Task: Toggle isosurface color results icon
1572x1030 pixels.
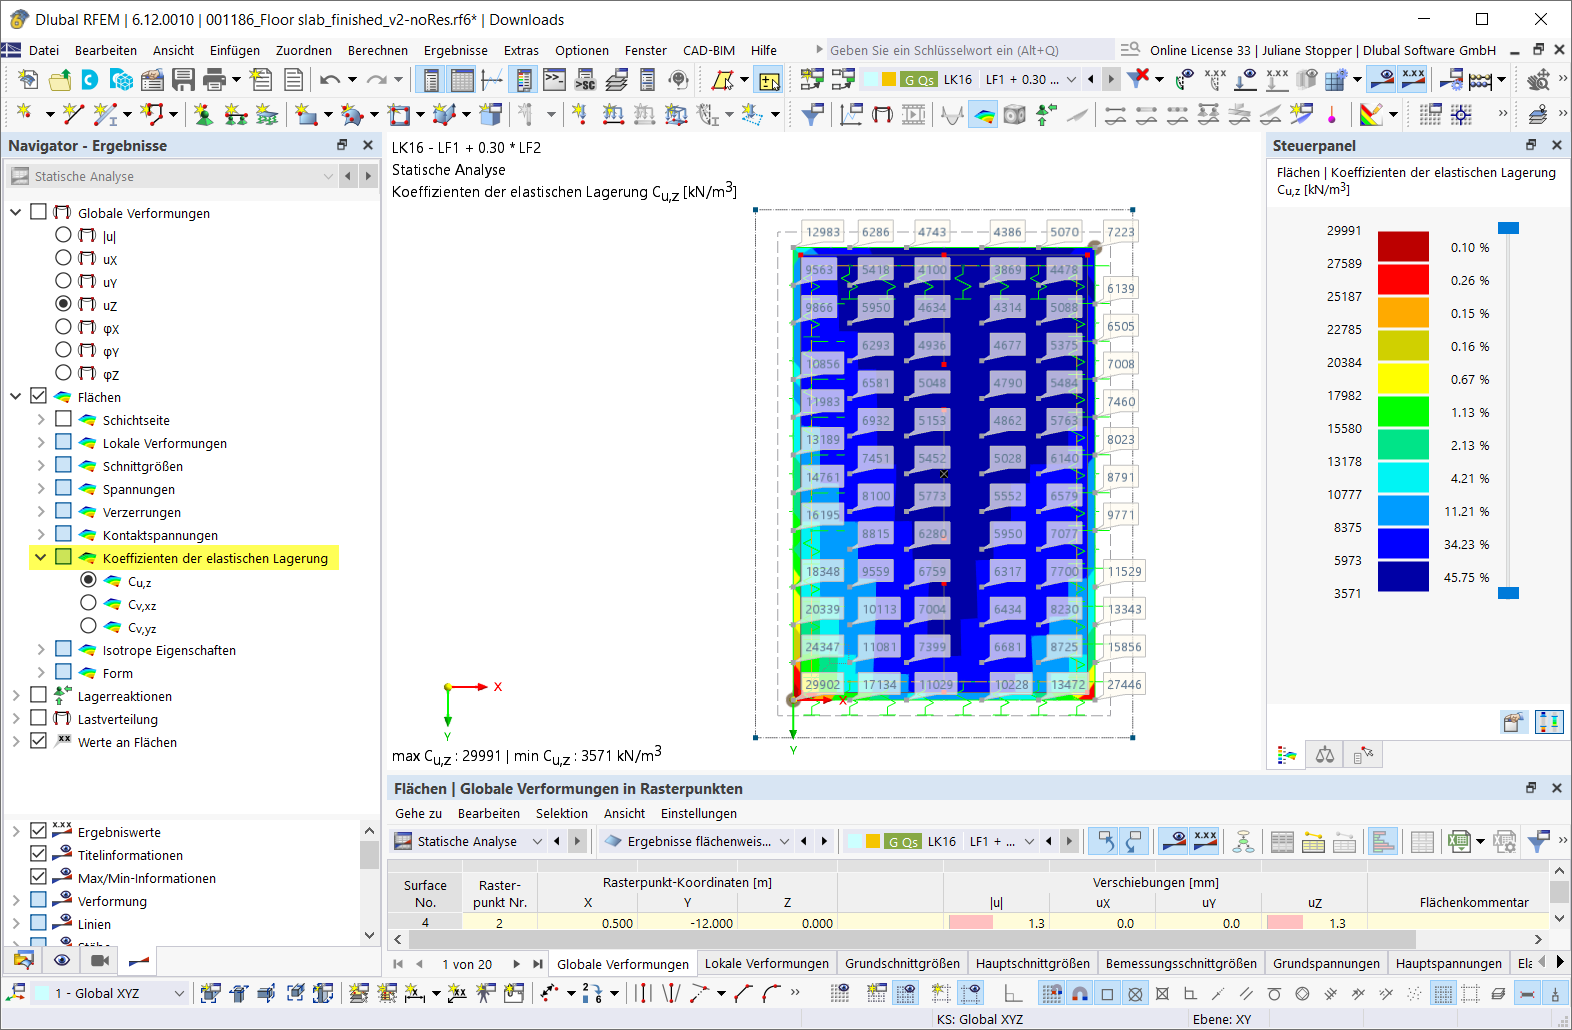Action: coord(984,115)
